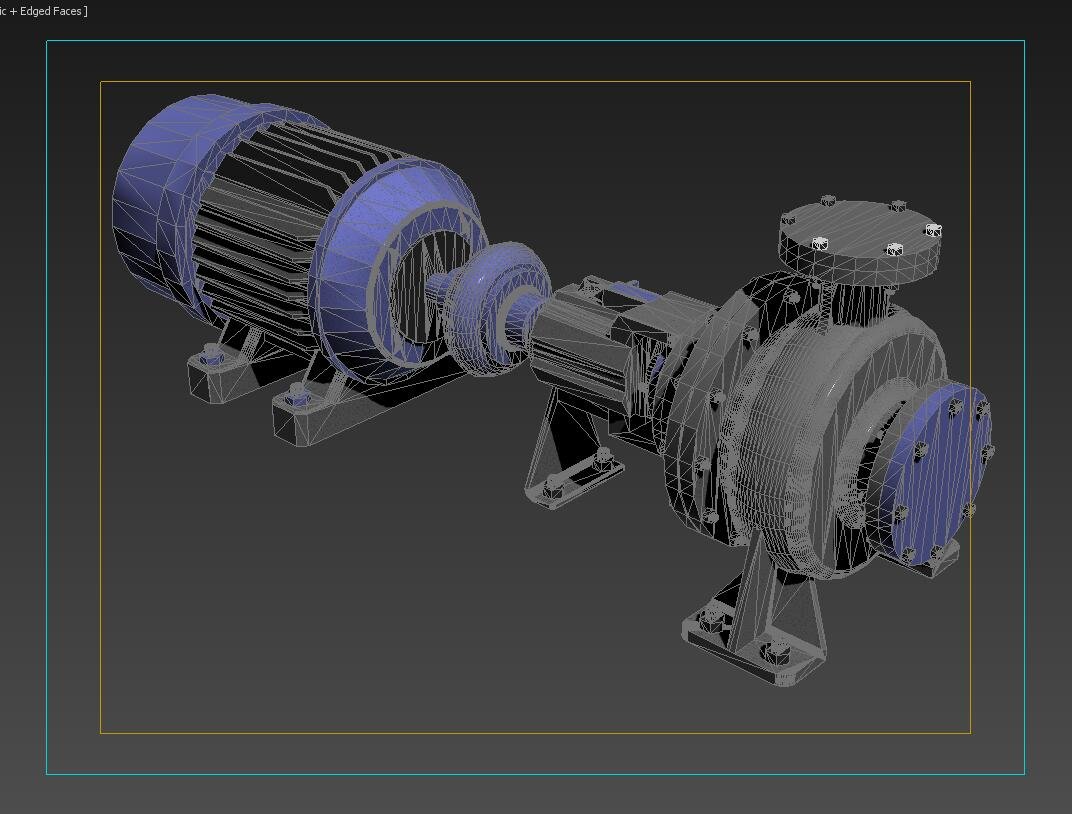The height and width of the screenshot is (814, 1072).
Task: Select the white bolt on discharge flange's right edge
Action: pos(933,231)
